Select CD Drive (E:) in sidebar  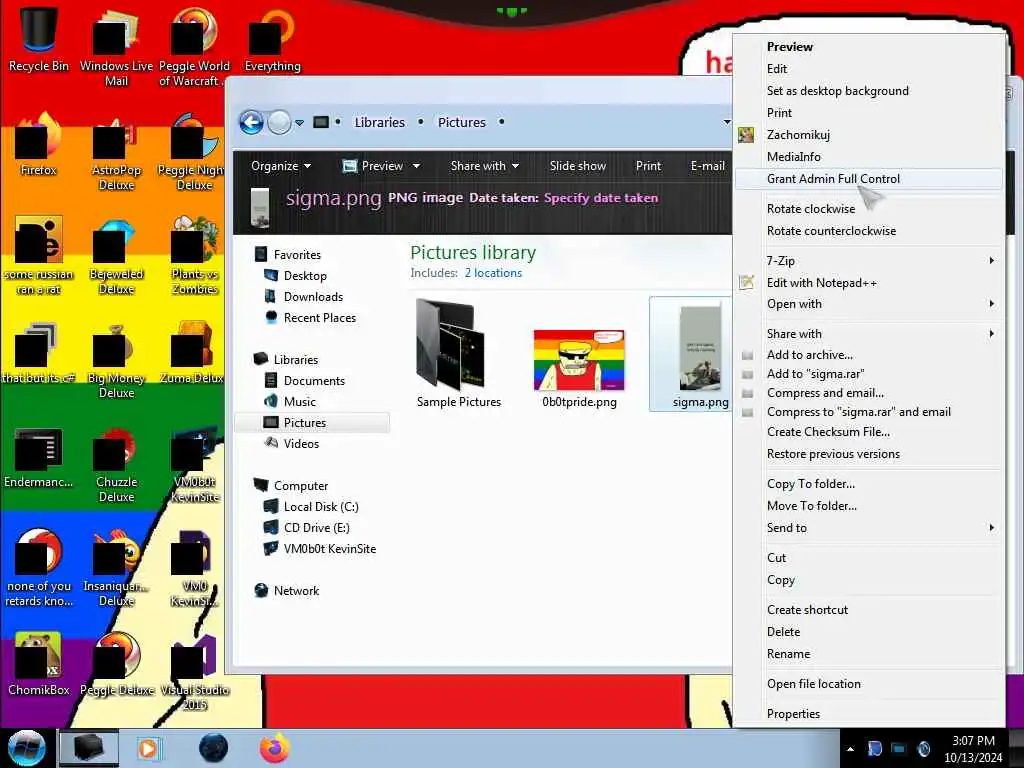click(316, 528)
